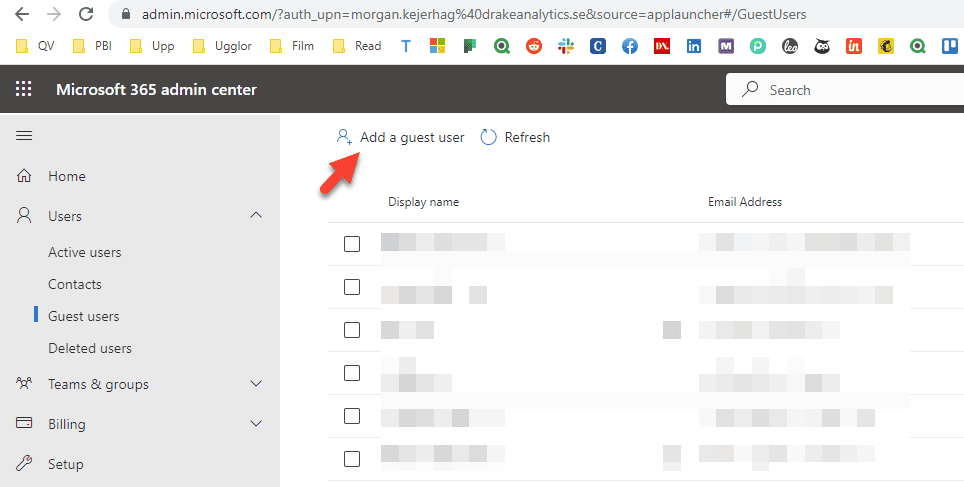Open the QV bookmarks folder
Image resolution: width=964 pixels, height=487 pixels.
tap(34, 46)
